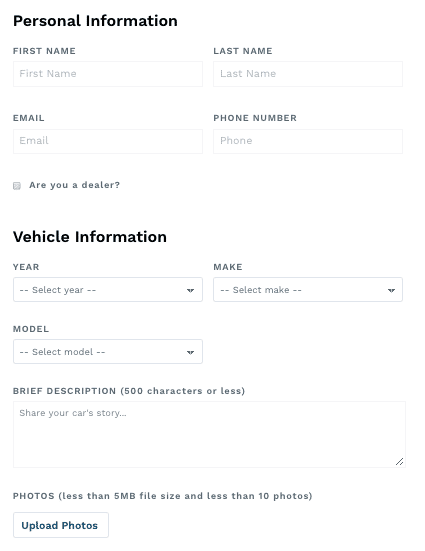Click the Vehicle Information heading
Viewport: 425px width, 551px height.
coord(90,236)
